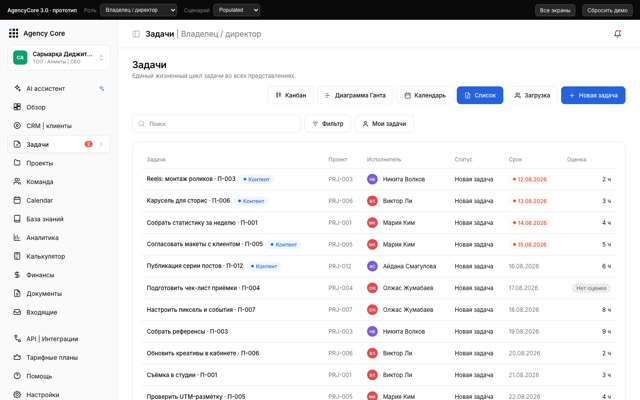Switch to Диаграмма Ганта view

(355, 95)
